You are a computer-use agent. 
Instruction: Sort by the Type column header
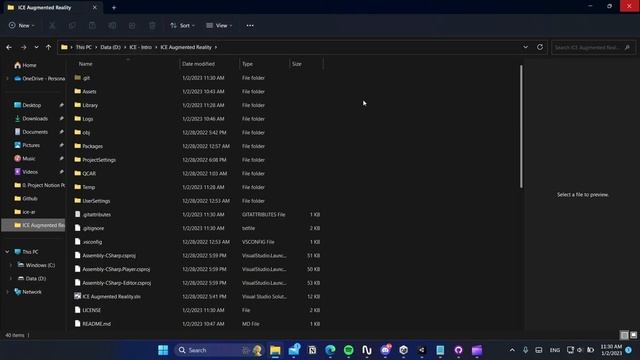click(247, 64)
